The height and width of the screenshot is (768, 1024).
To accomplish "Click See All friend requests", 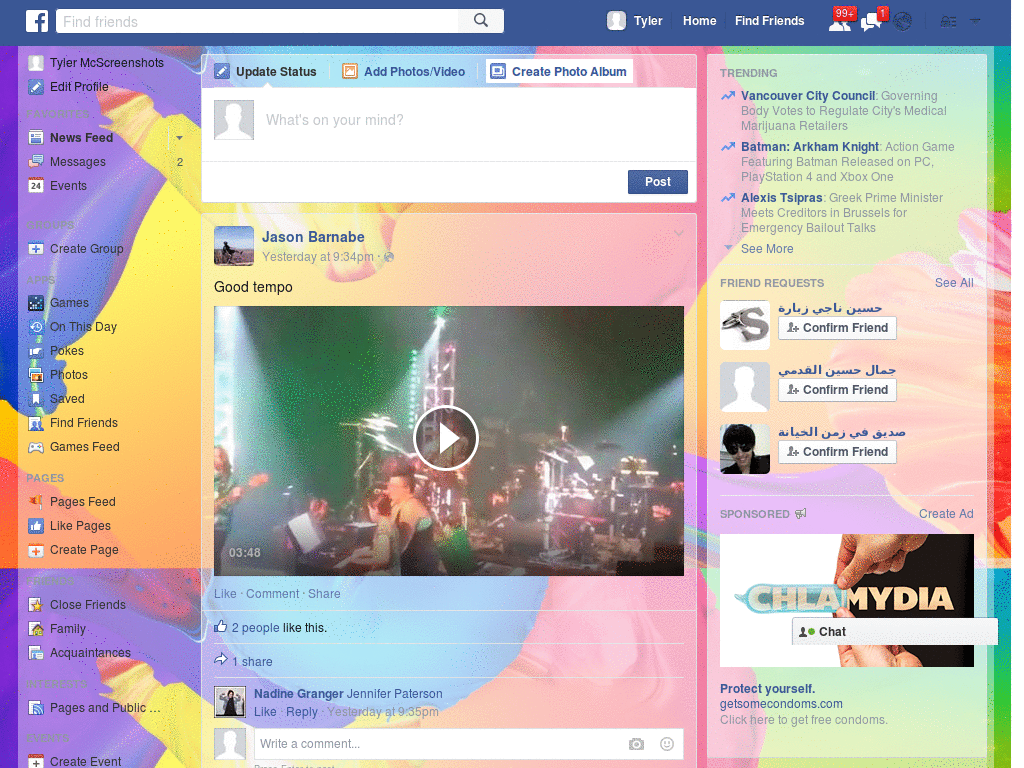I will pyautogui.click(x=953, y=283).
